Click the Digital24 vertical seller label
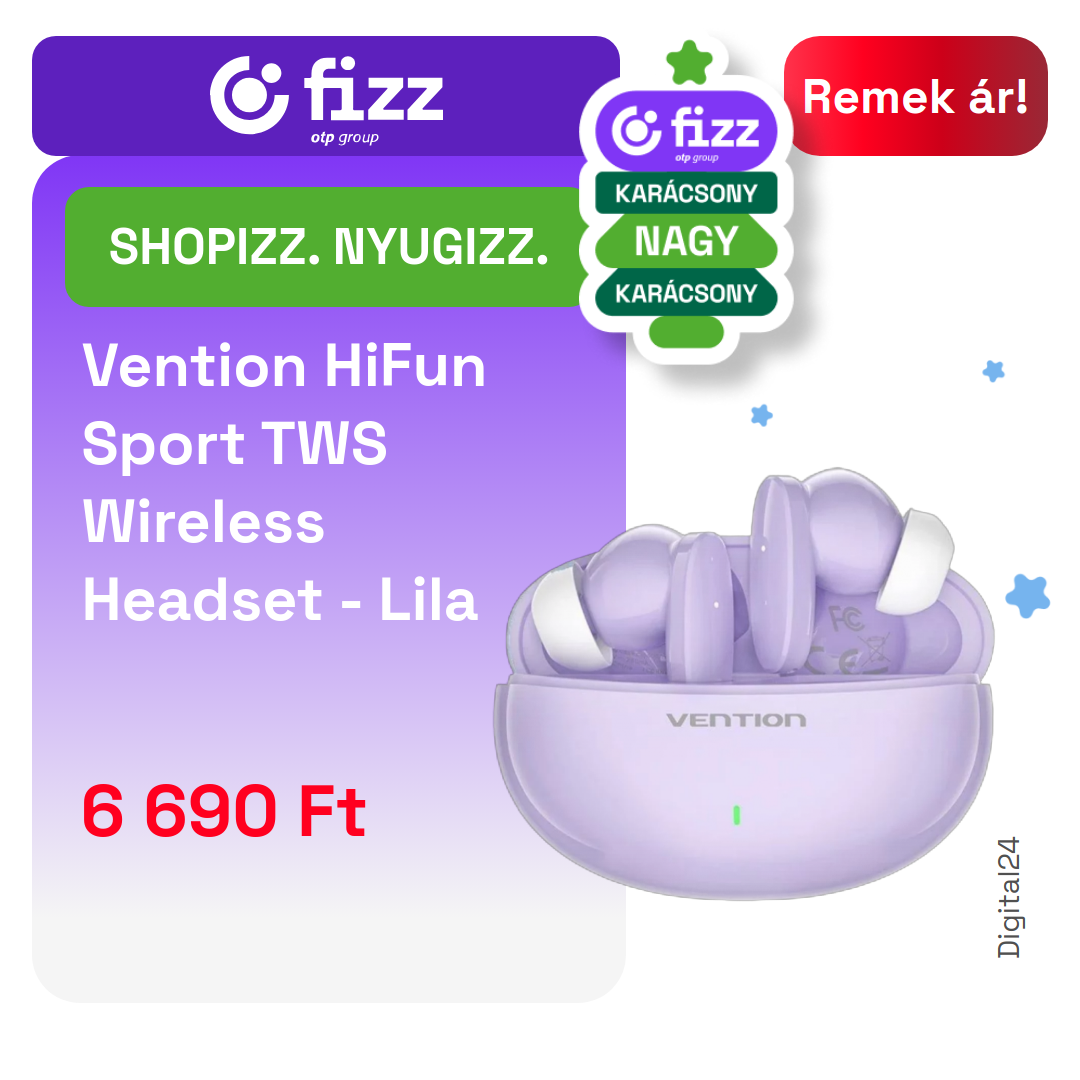Image resolution: width=1080 pixels, height=1080 pixels. (1008, 897)
